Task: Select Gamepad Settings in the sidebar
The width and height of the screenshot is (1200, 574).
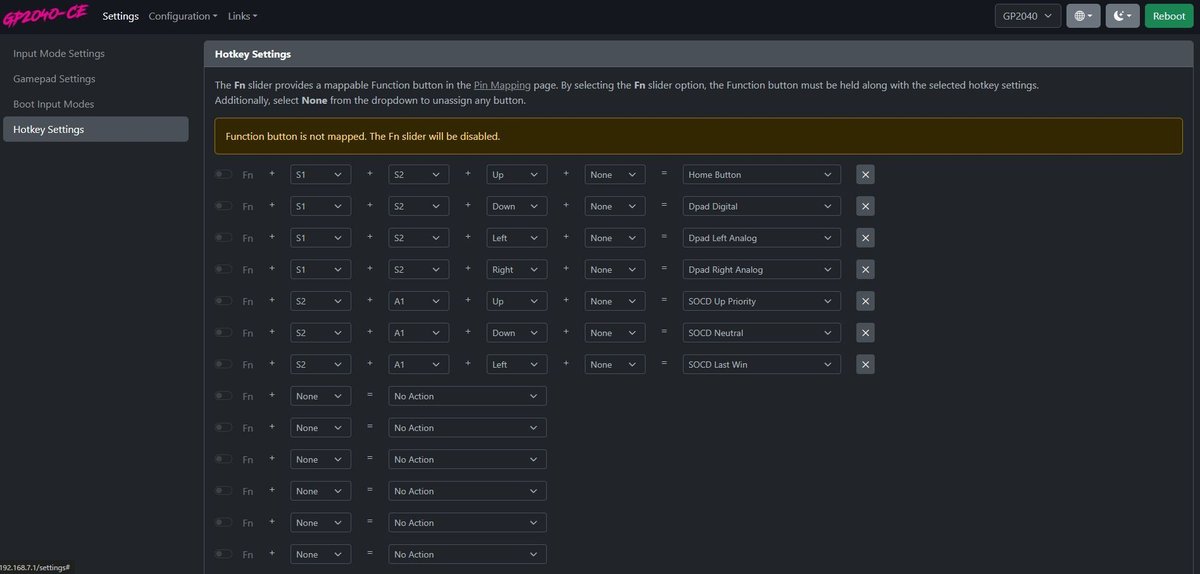Action: pos(54,79)
